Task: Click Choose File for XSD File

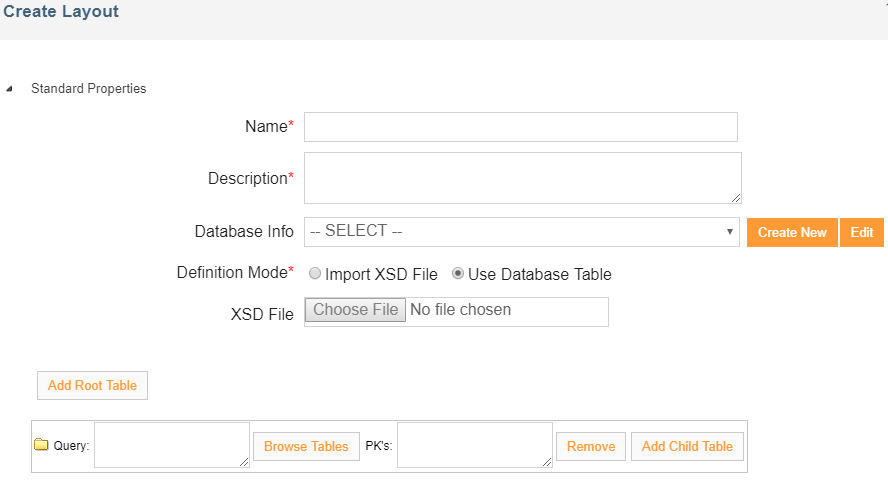Action: coord(355,310)
